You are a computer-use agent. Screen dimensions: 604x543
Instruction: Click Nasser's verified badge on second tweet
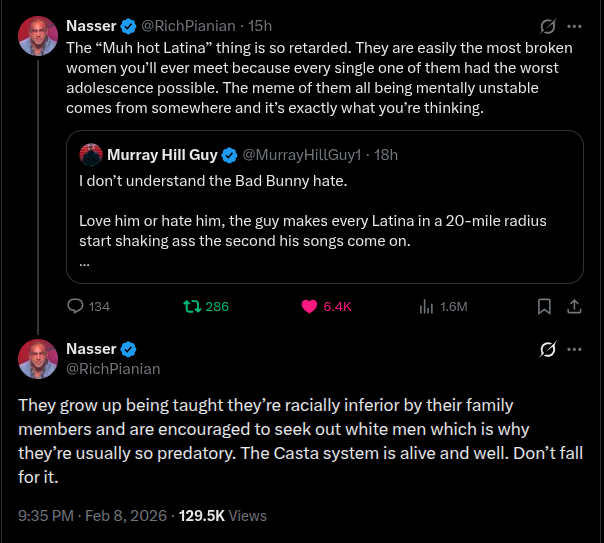click(x=129, y=349)
